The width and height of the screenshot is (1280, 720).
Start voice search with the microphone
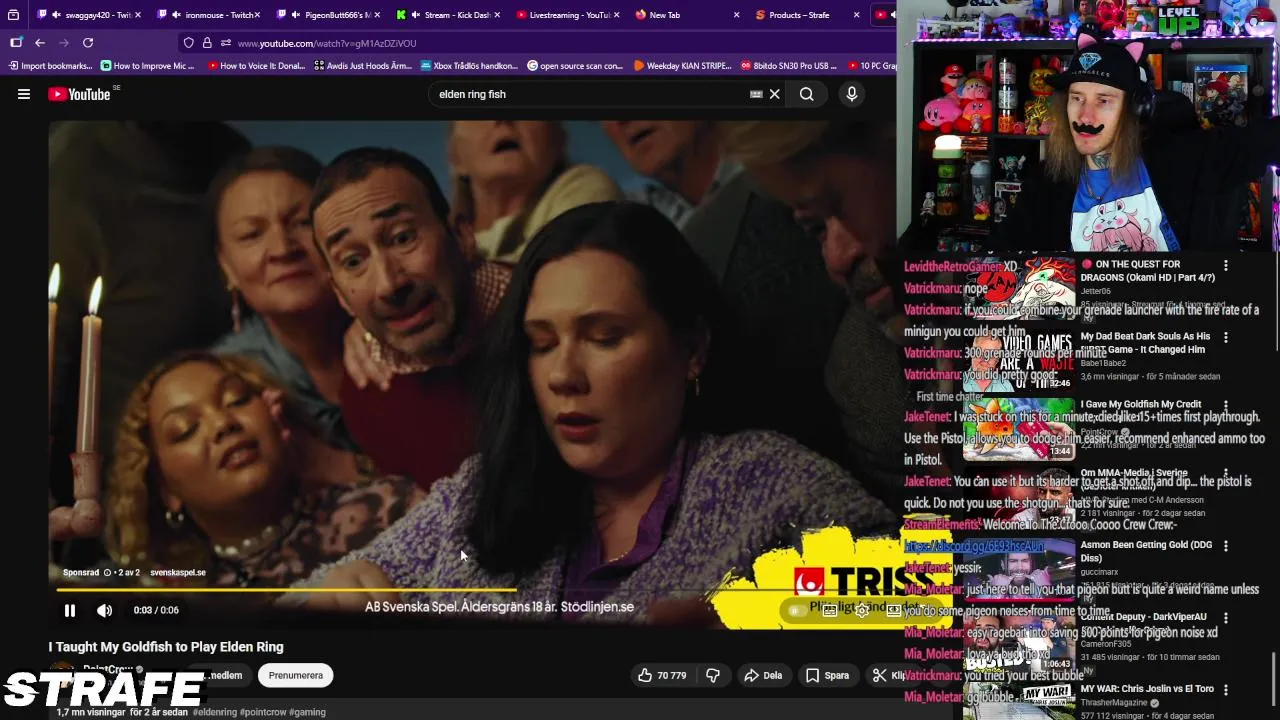coord(852,94)
